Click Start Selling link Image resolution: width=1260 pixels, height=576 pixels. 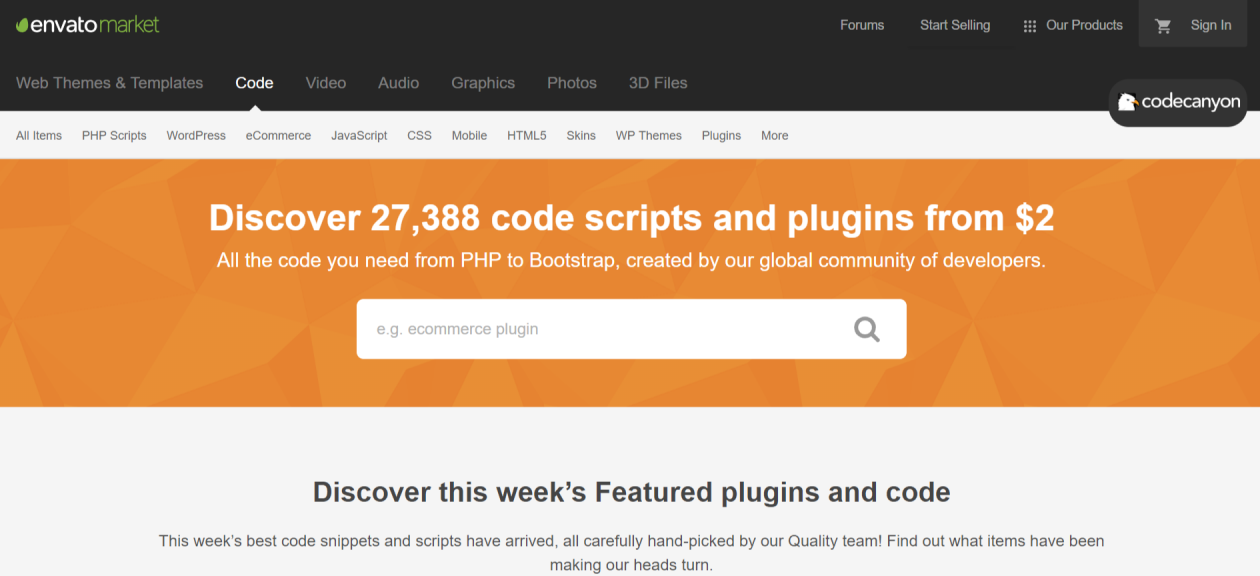[x=955, y=25]
